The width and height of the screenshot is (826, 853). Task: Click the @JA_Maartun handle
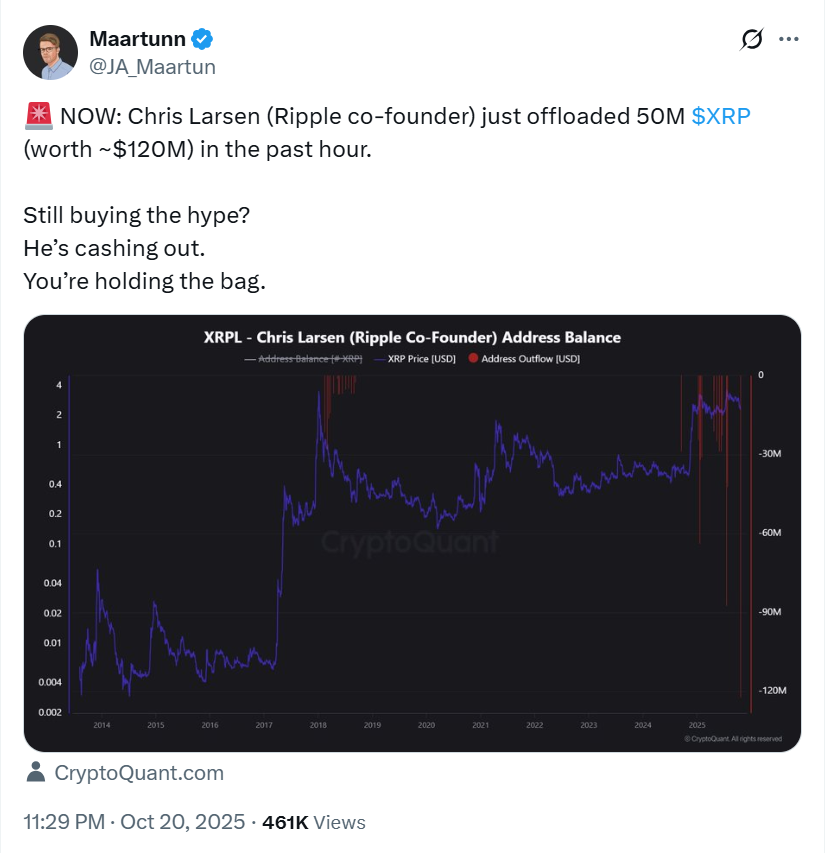(150, 67)
